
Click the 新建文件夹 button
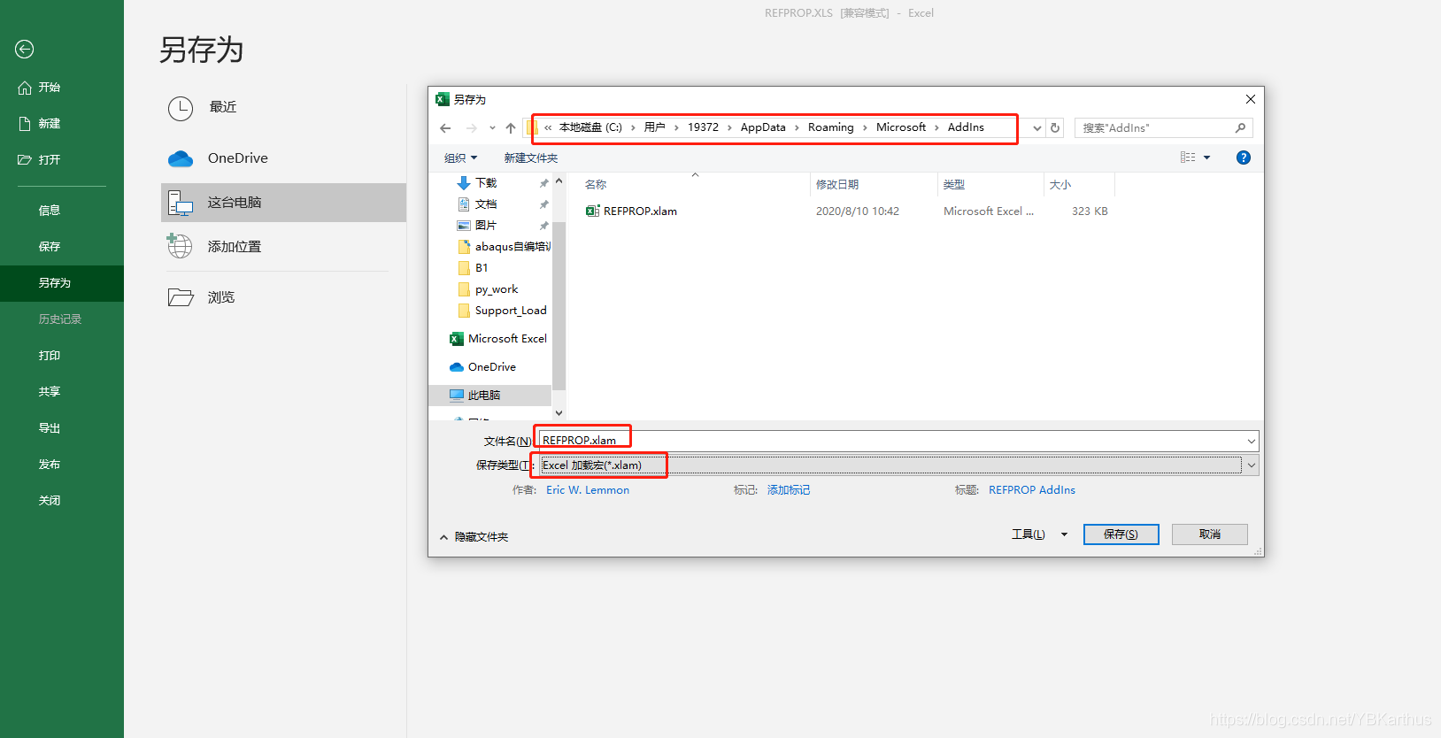pyautogui.click(x=531, y=158)
